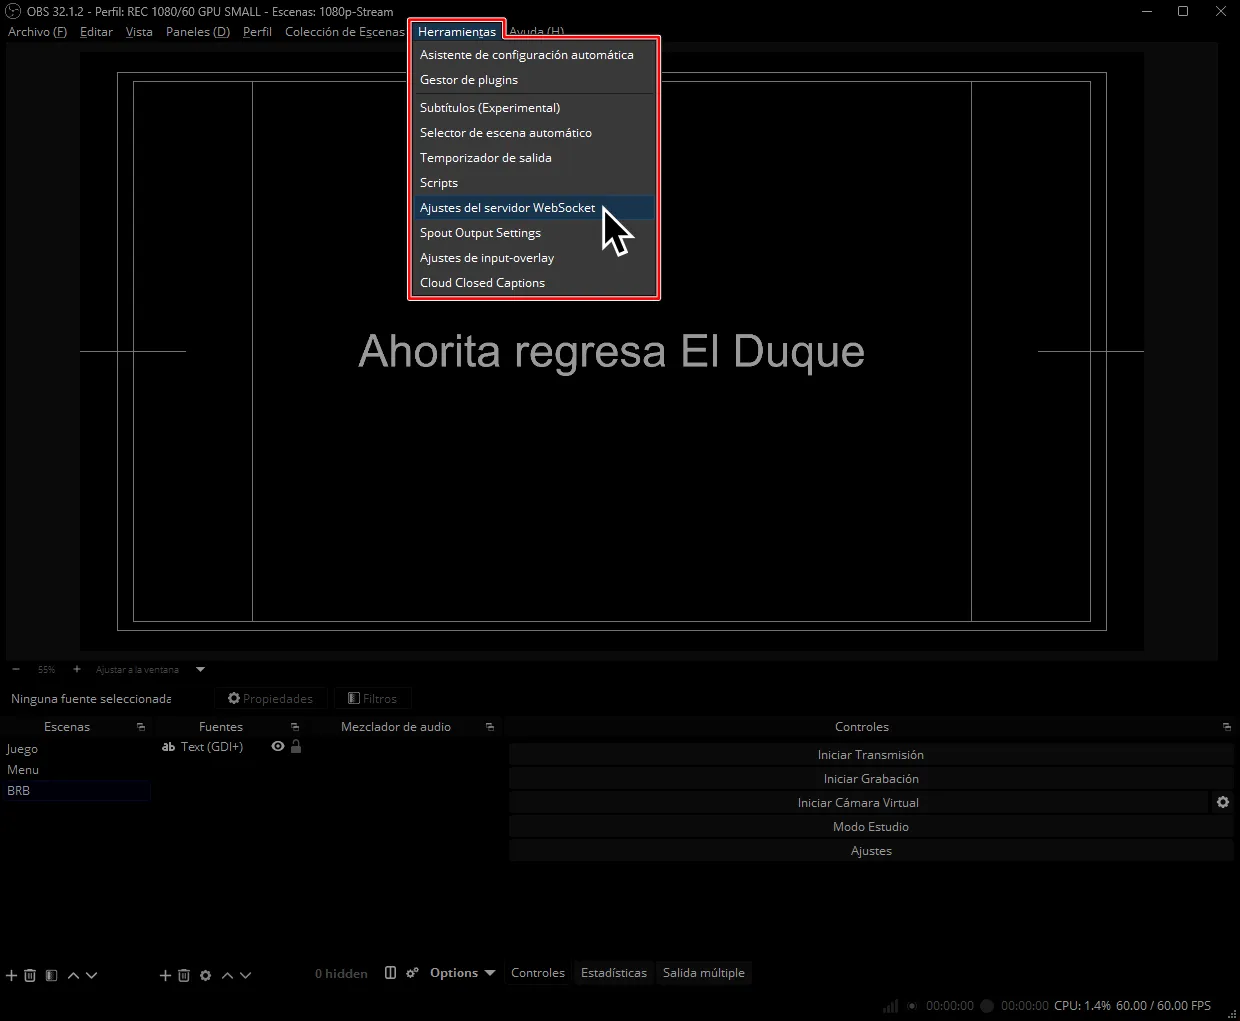The height and width of the screenshot is (1021, 1240).
Task: Undock the Controles panel
Action: [1227, 727]
